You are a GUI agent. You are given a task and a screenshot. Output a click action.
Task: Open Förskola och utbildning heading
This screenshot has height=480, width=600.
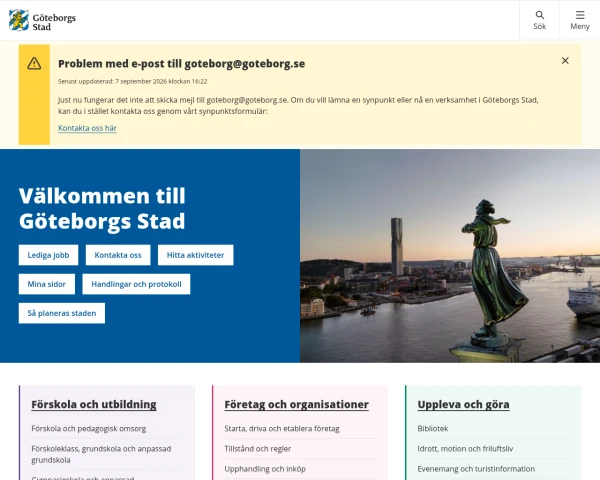point(94,405)
